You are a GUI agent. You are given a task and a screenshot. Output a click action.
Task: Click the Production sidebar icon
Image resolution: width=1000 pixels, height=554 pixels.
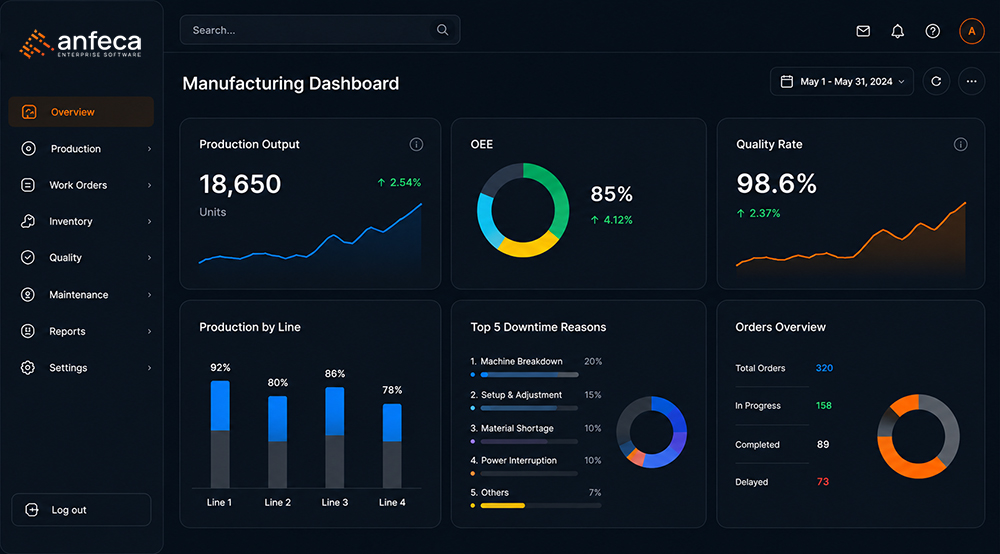pyautogui.click(x=28, y=149)
